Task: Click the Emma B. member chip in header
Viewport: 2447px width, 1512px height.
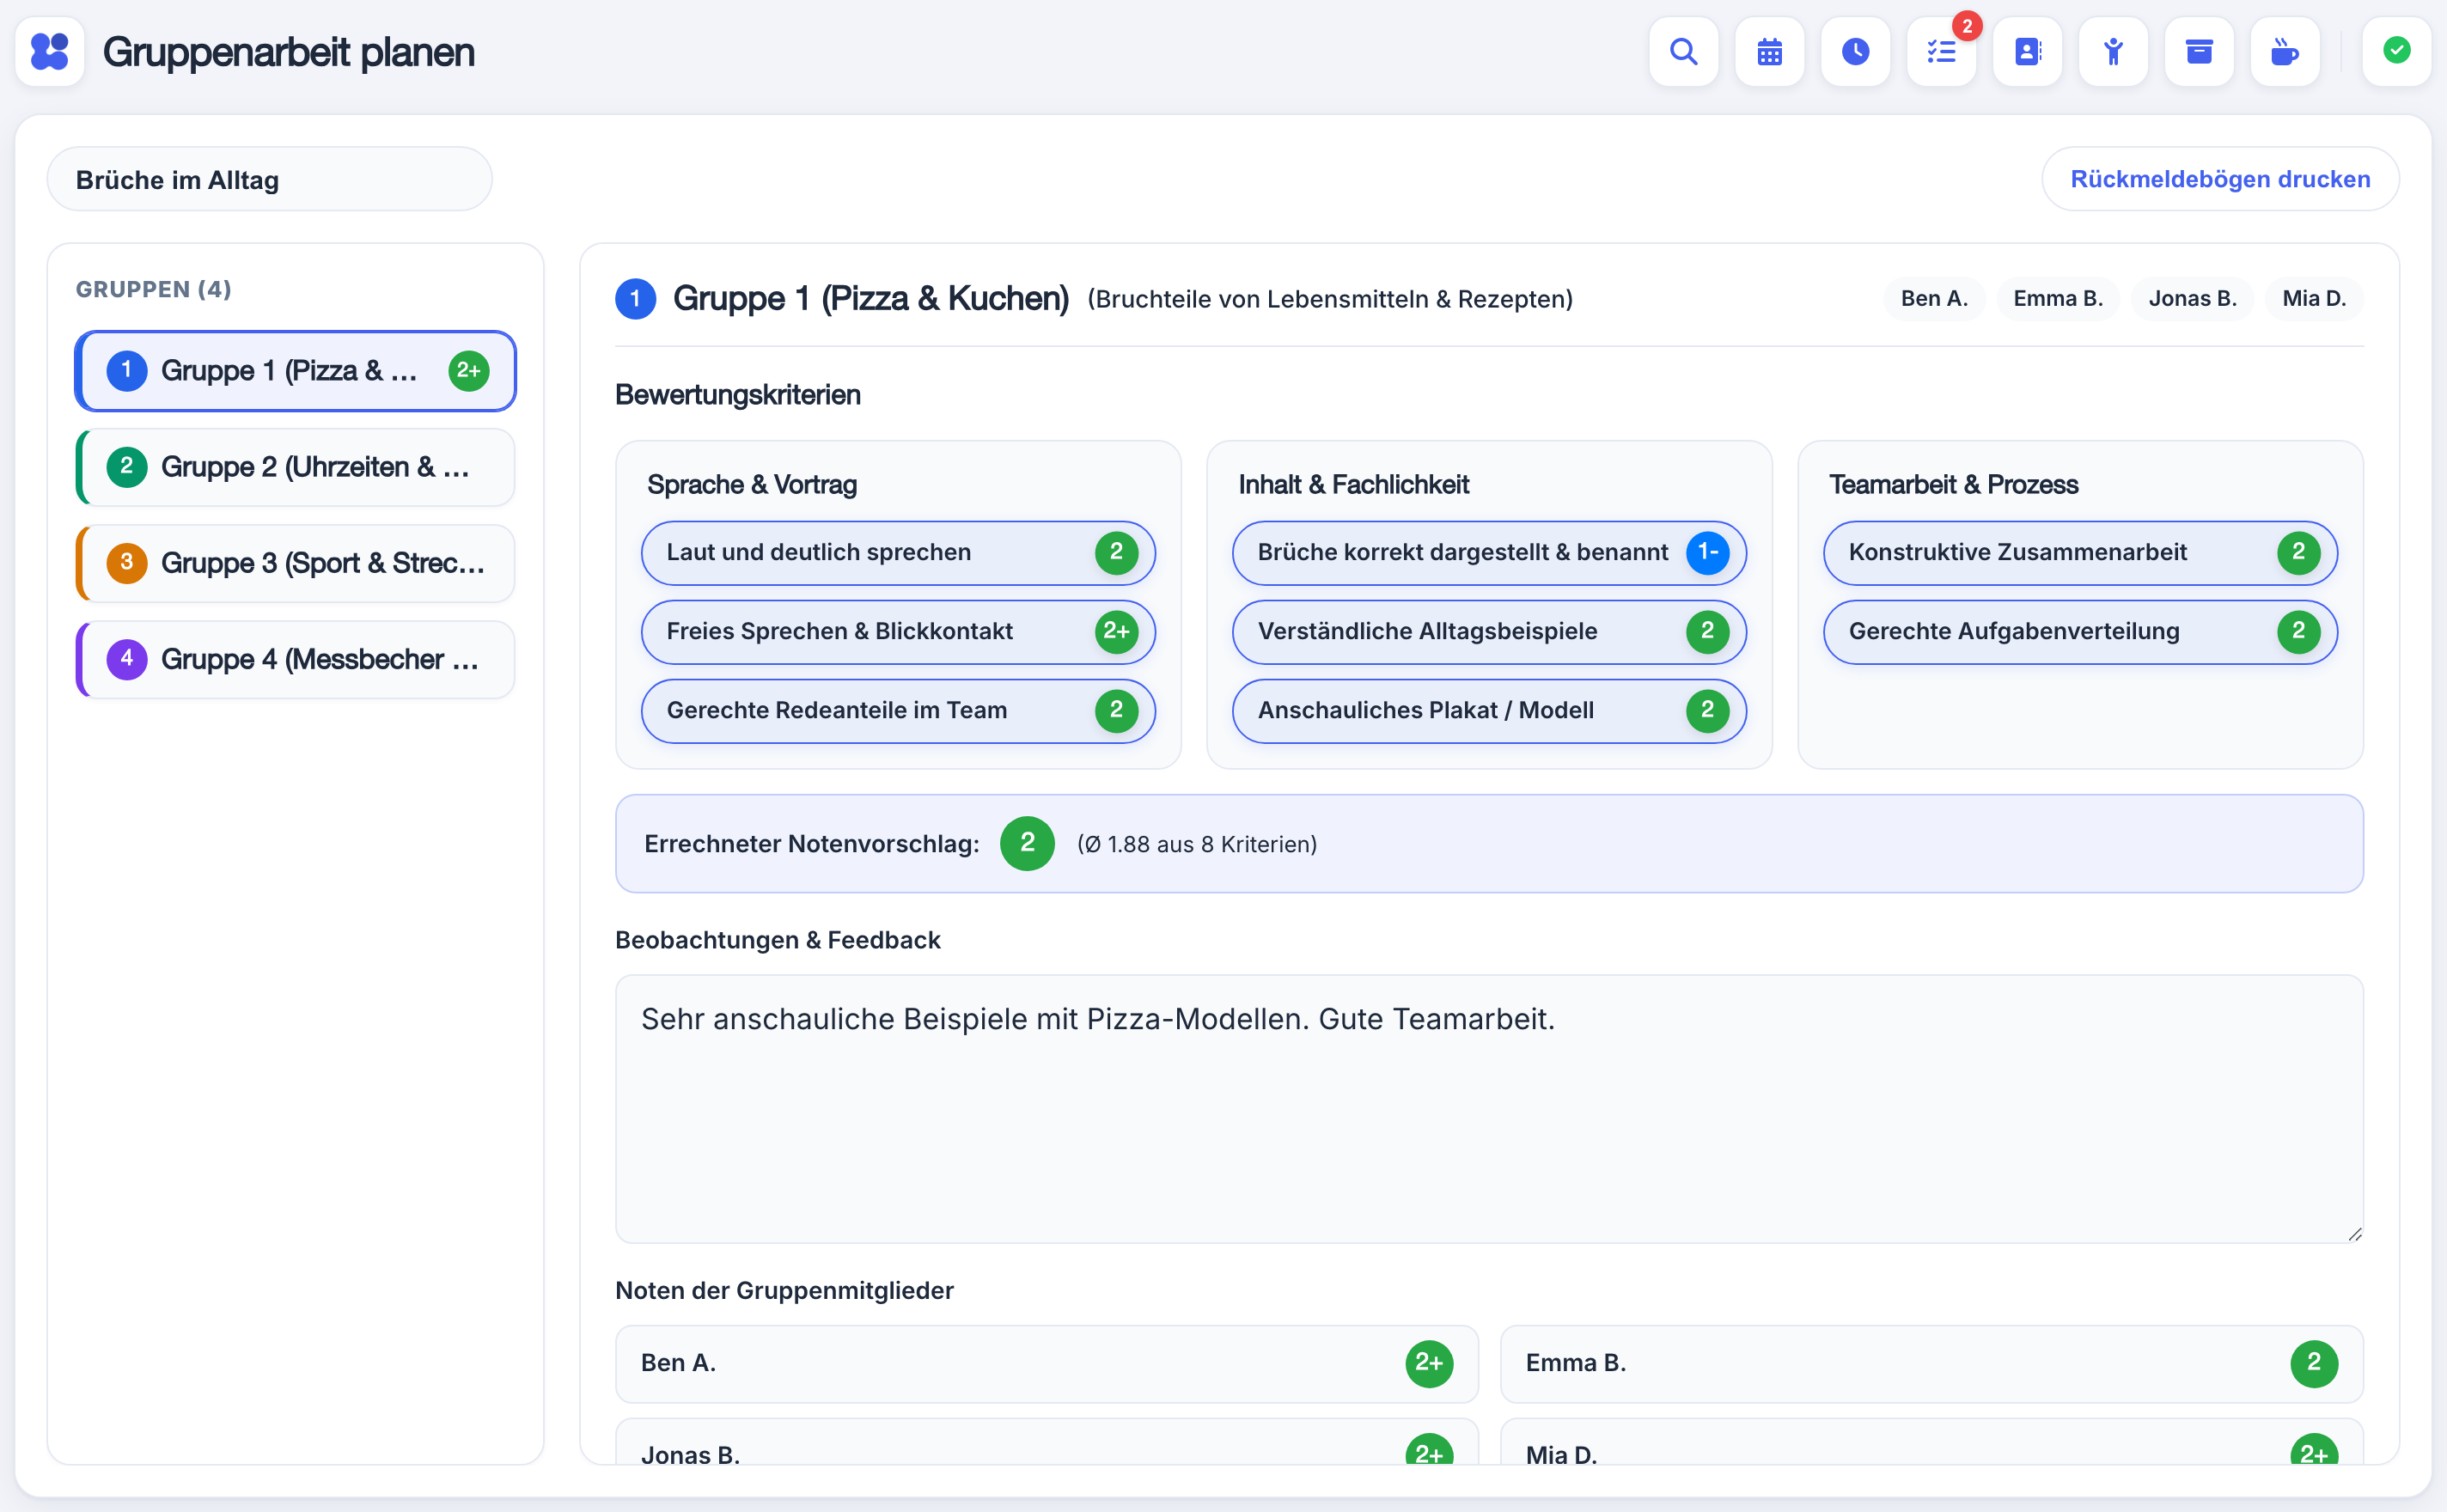Action: (x=2058, y=298)
